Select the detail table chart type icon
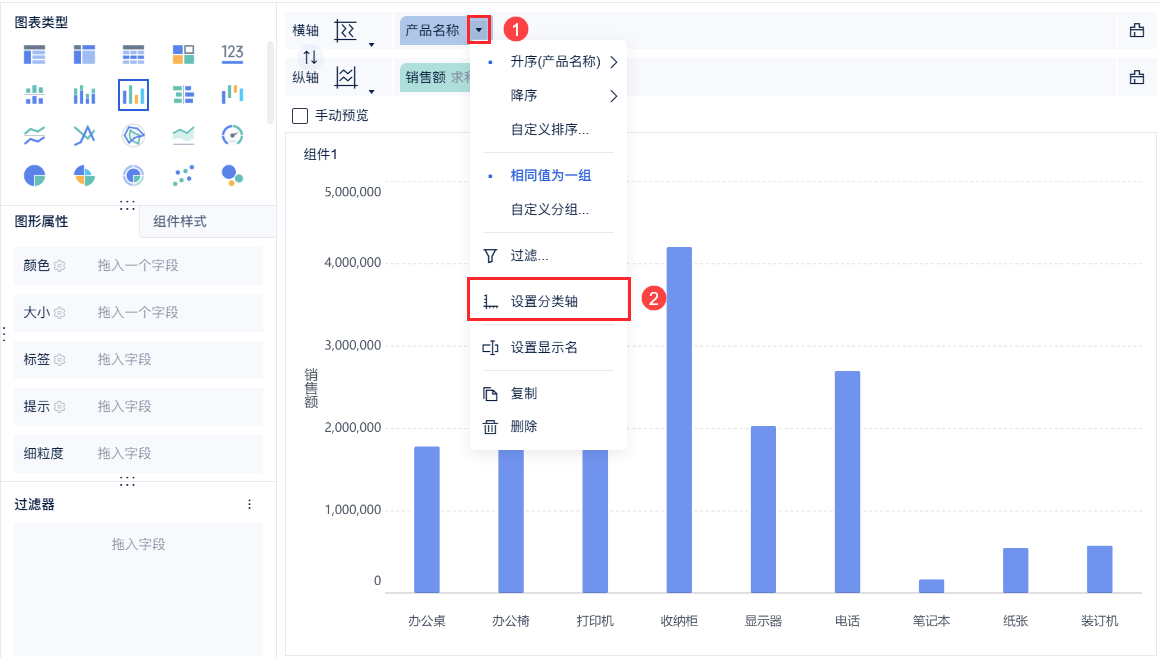 point(133,54)
